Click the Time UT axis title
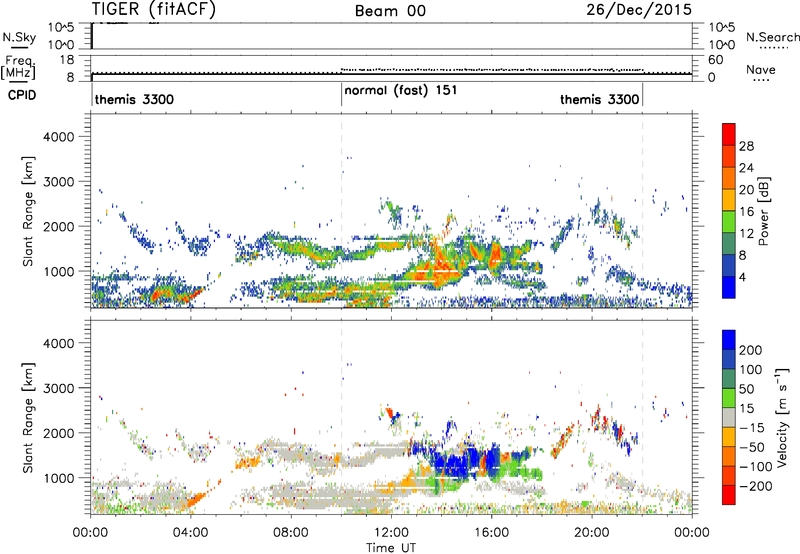This screenshot has height=554, width=800. pyautogui.click(x=391, y=548)
